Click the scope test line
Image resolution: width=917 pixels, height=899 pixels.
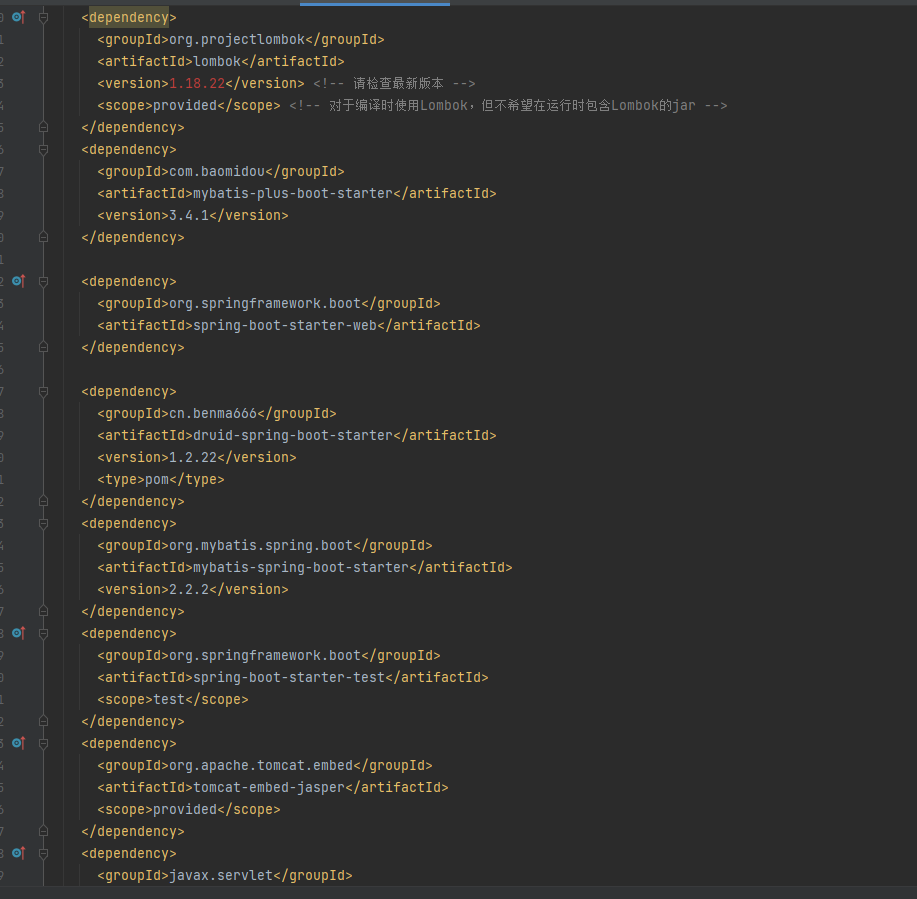(x=173, y=700)
